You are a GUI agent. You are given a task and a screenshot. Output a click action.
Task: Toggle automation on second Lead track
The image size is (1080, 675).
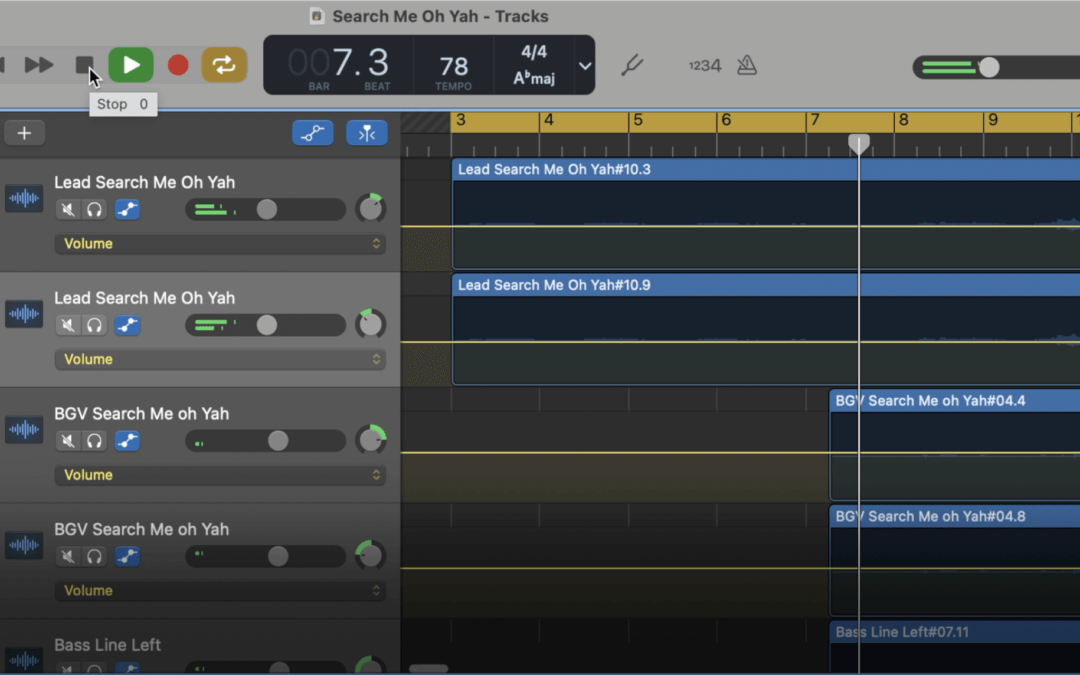(x=127, y=325)
